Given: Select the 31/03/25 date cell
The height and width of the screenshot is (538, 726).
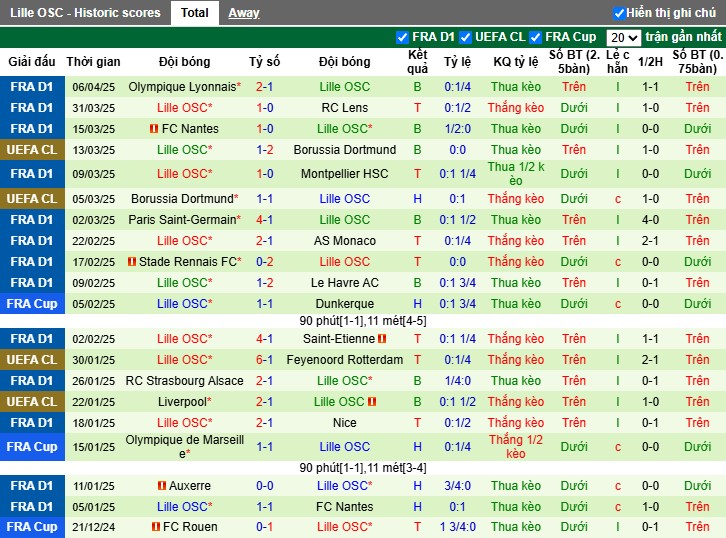Looking at the screenshot, I should (94, 108).
